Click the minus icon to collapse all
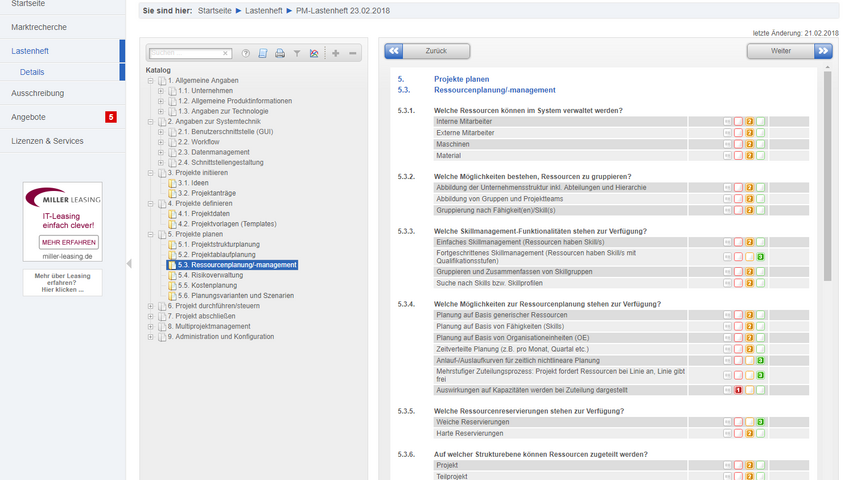853x480 pixels. [x=353, y=53]
